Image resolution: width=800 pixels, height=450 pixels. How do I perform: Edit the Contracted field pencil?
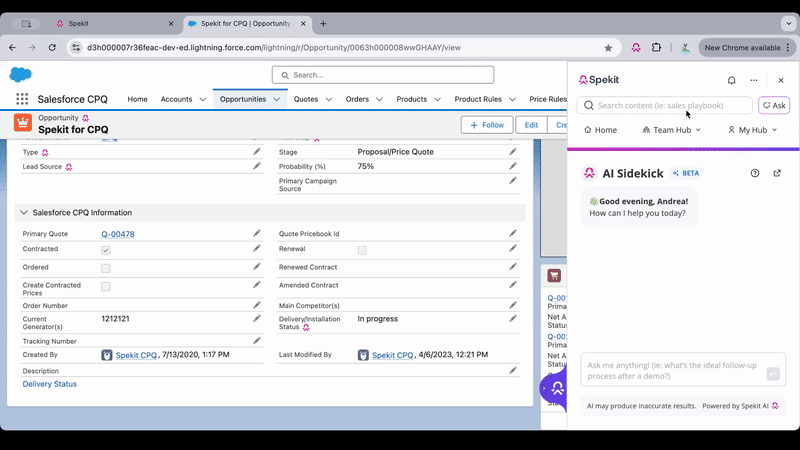pos(257,248)
